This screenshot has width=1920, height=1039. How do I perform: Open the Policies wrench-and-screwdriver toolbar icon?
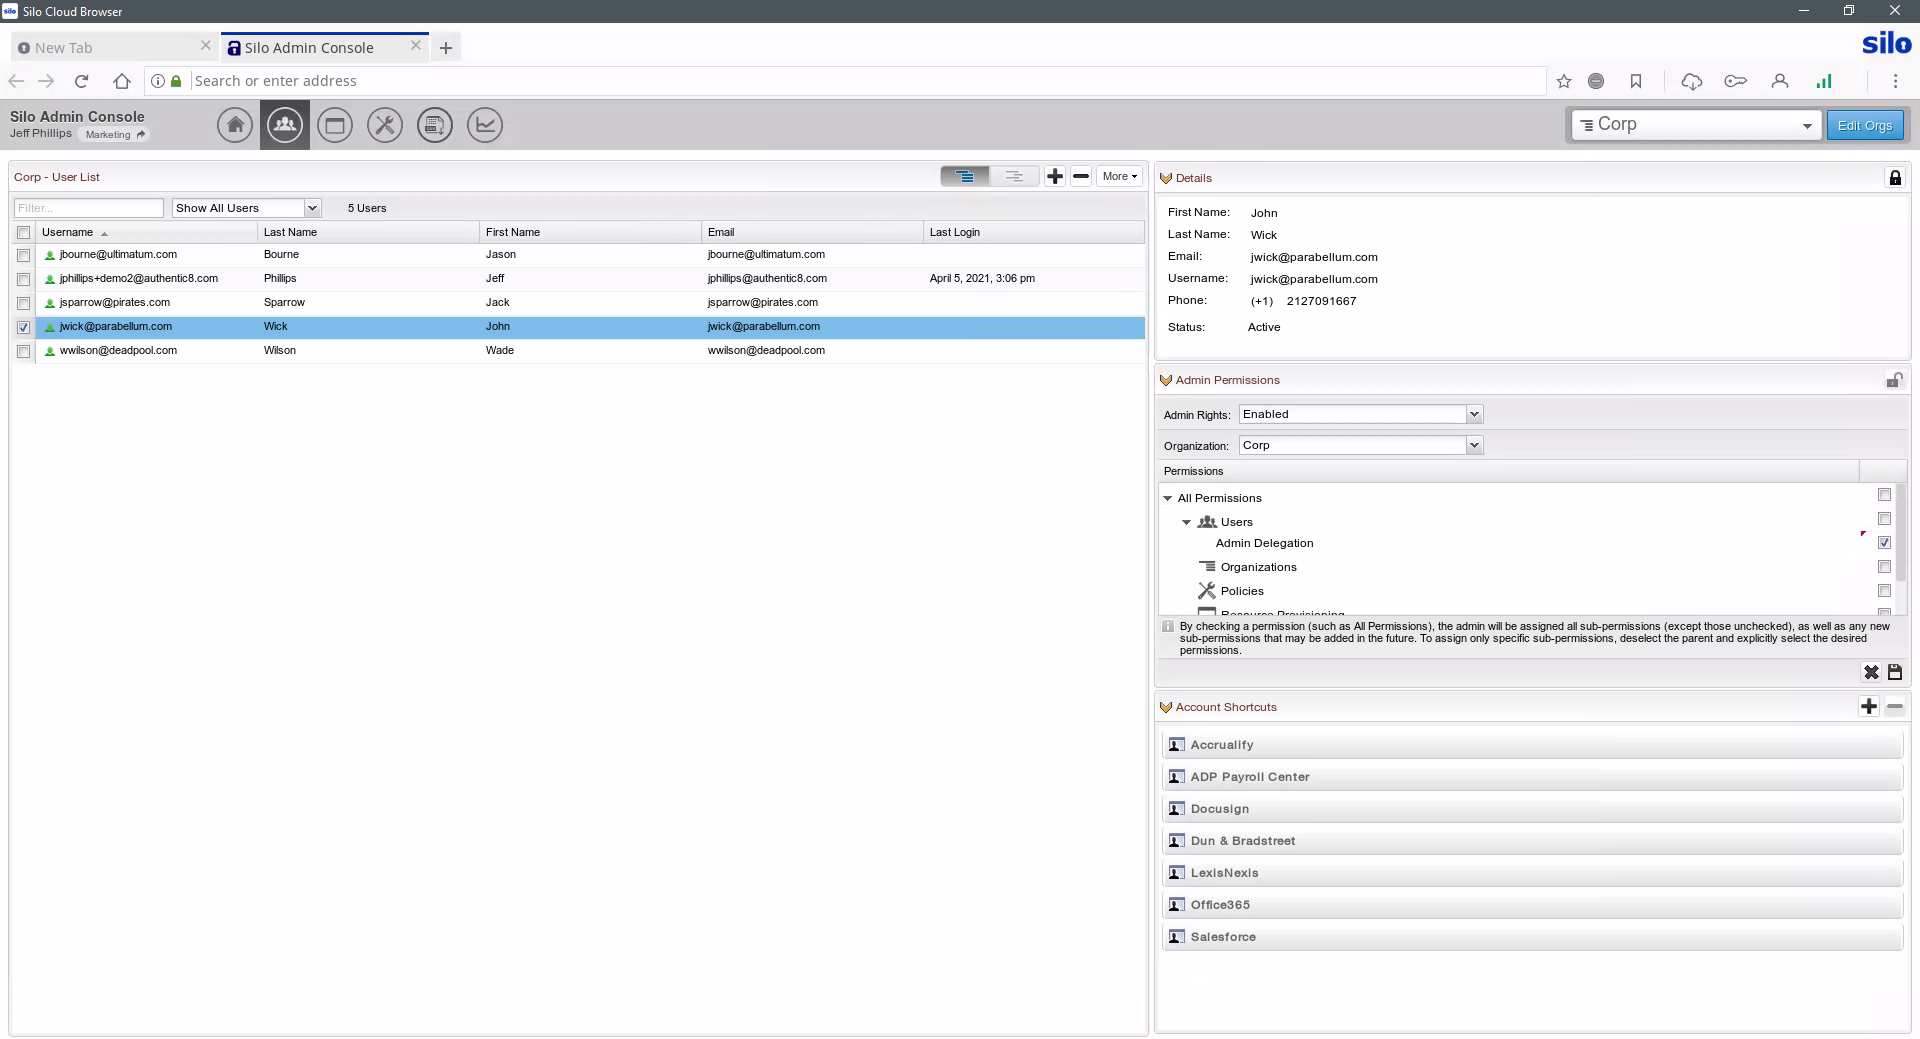[385, 125]
